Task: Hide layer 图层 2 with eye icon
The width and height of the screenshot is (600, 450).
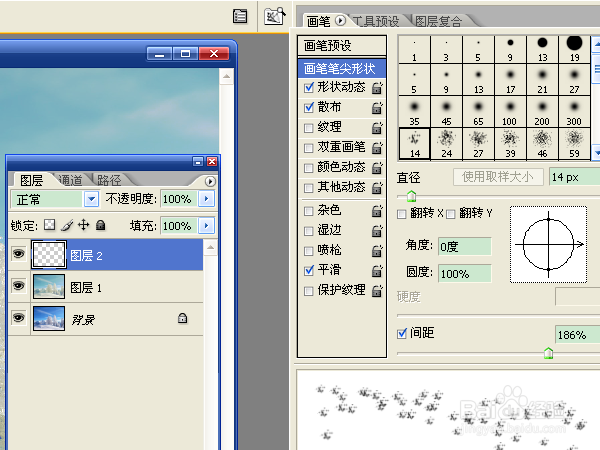Action: [19, 253]
